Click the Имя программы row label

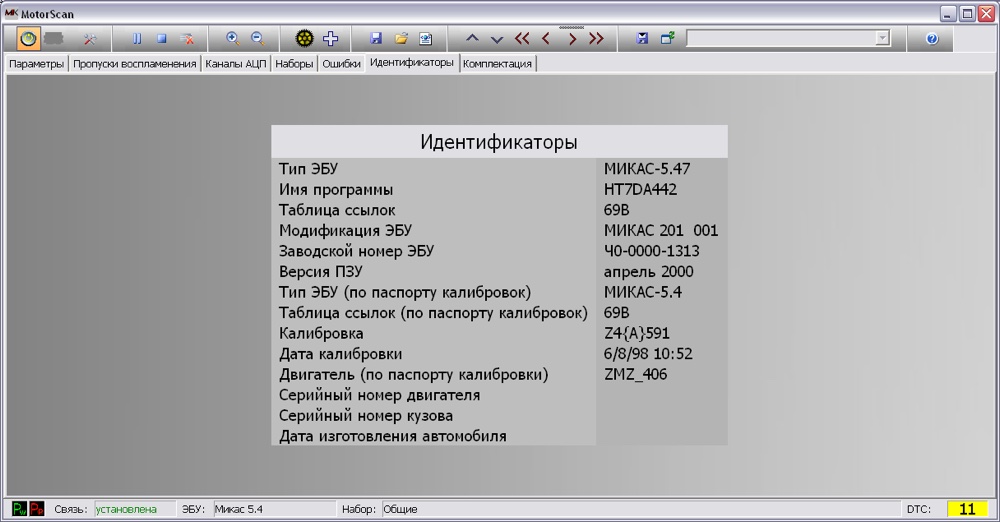point(336,190)
